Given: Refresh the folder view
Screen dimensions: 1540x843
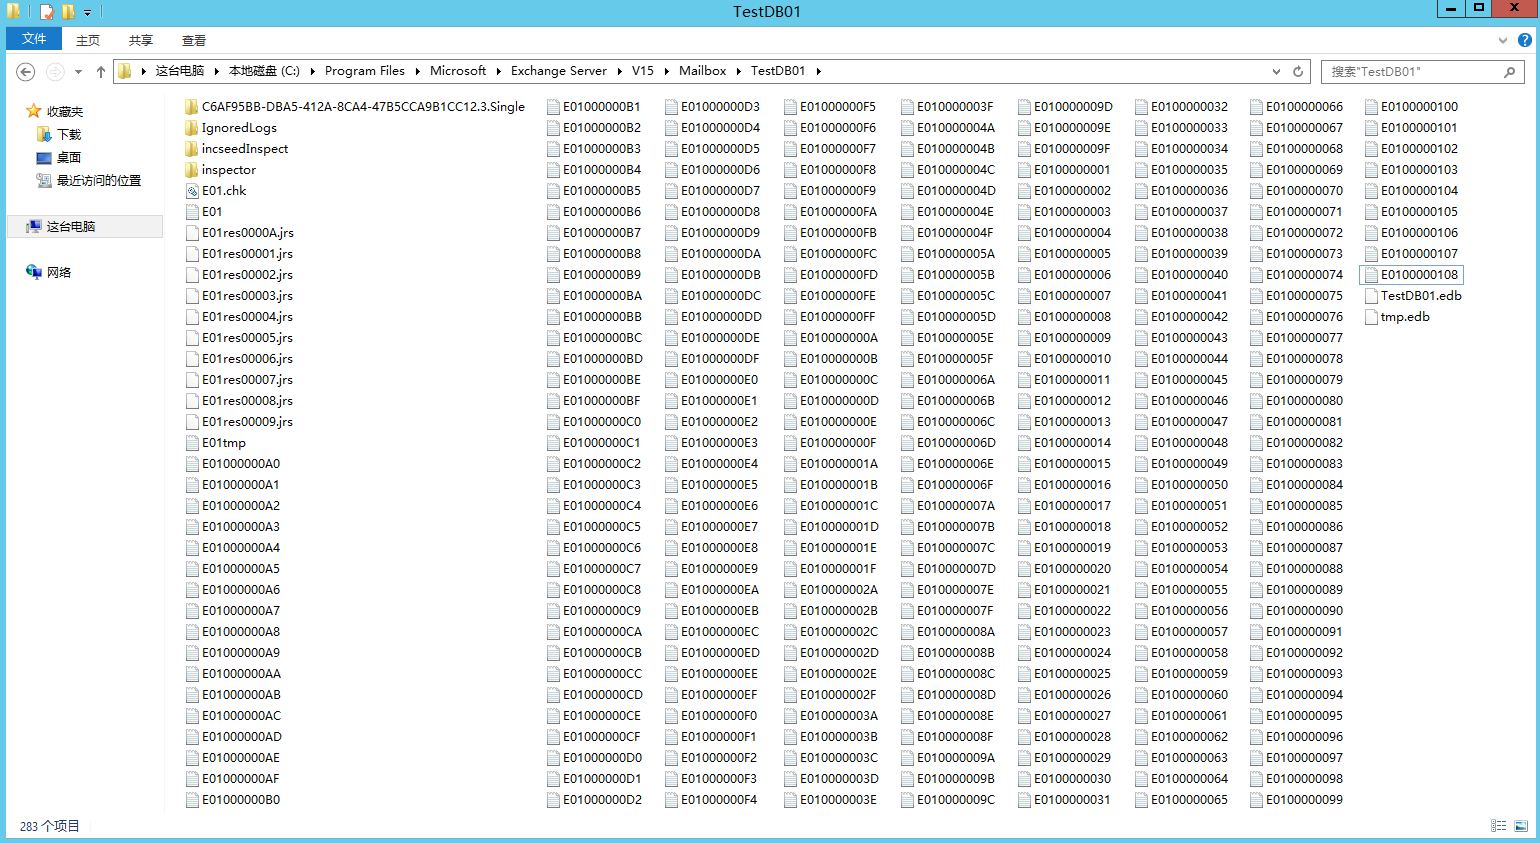Looking at the screenshot, I should pos(1298,71).
